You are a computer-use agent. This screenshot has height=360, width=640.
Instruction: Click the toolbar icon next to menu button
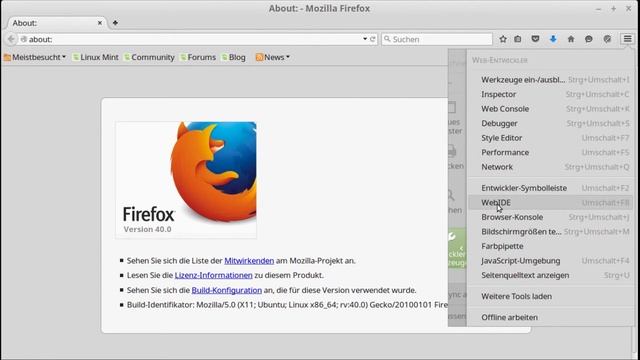click(607, 39)
